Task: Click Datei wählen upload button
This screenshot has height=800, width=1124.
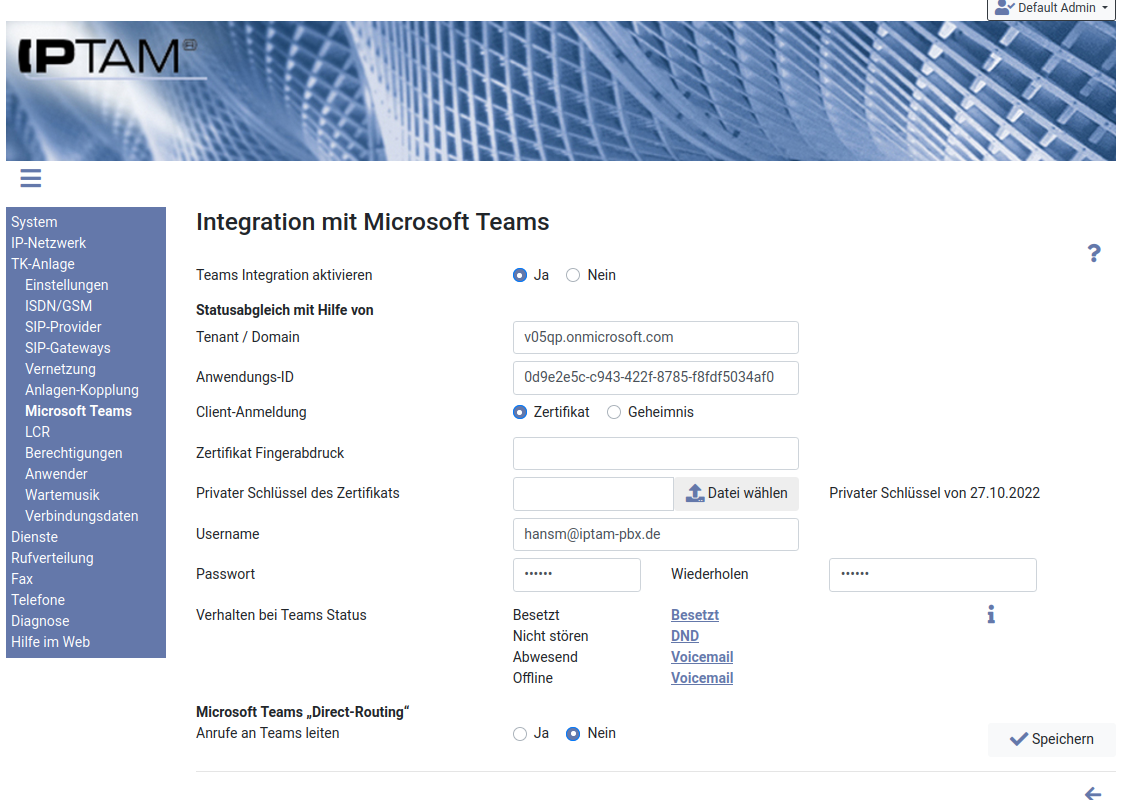Action: click(737, 493)
